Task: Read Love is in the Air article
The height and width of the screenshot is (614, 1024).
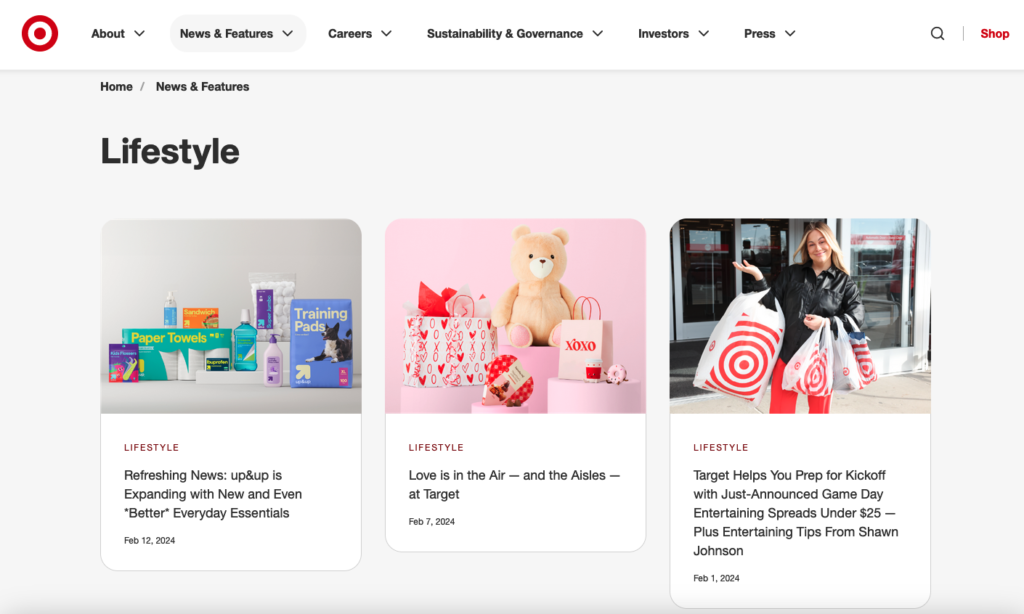Action: click(x=514, y=485)
